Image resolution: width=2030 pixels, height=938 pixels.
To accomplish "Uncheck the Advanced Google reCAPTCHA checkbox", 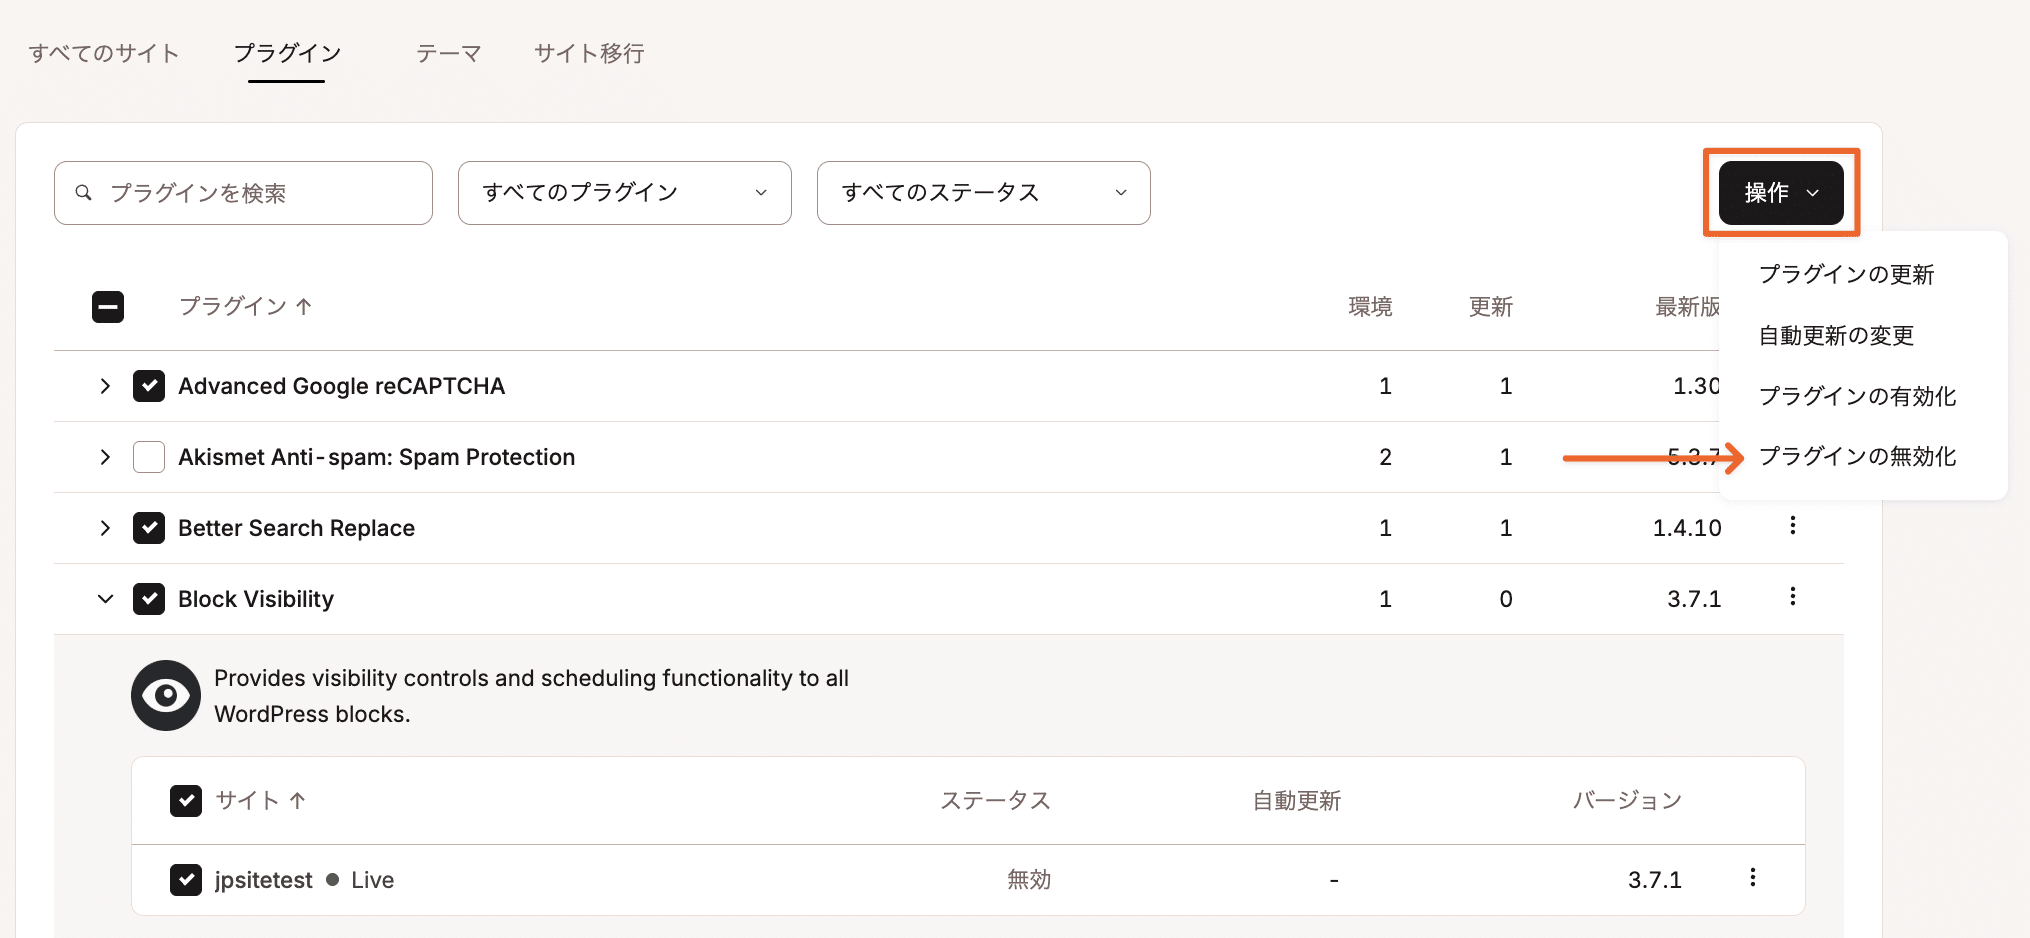I will [148, 385].
